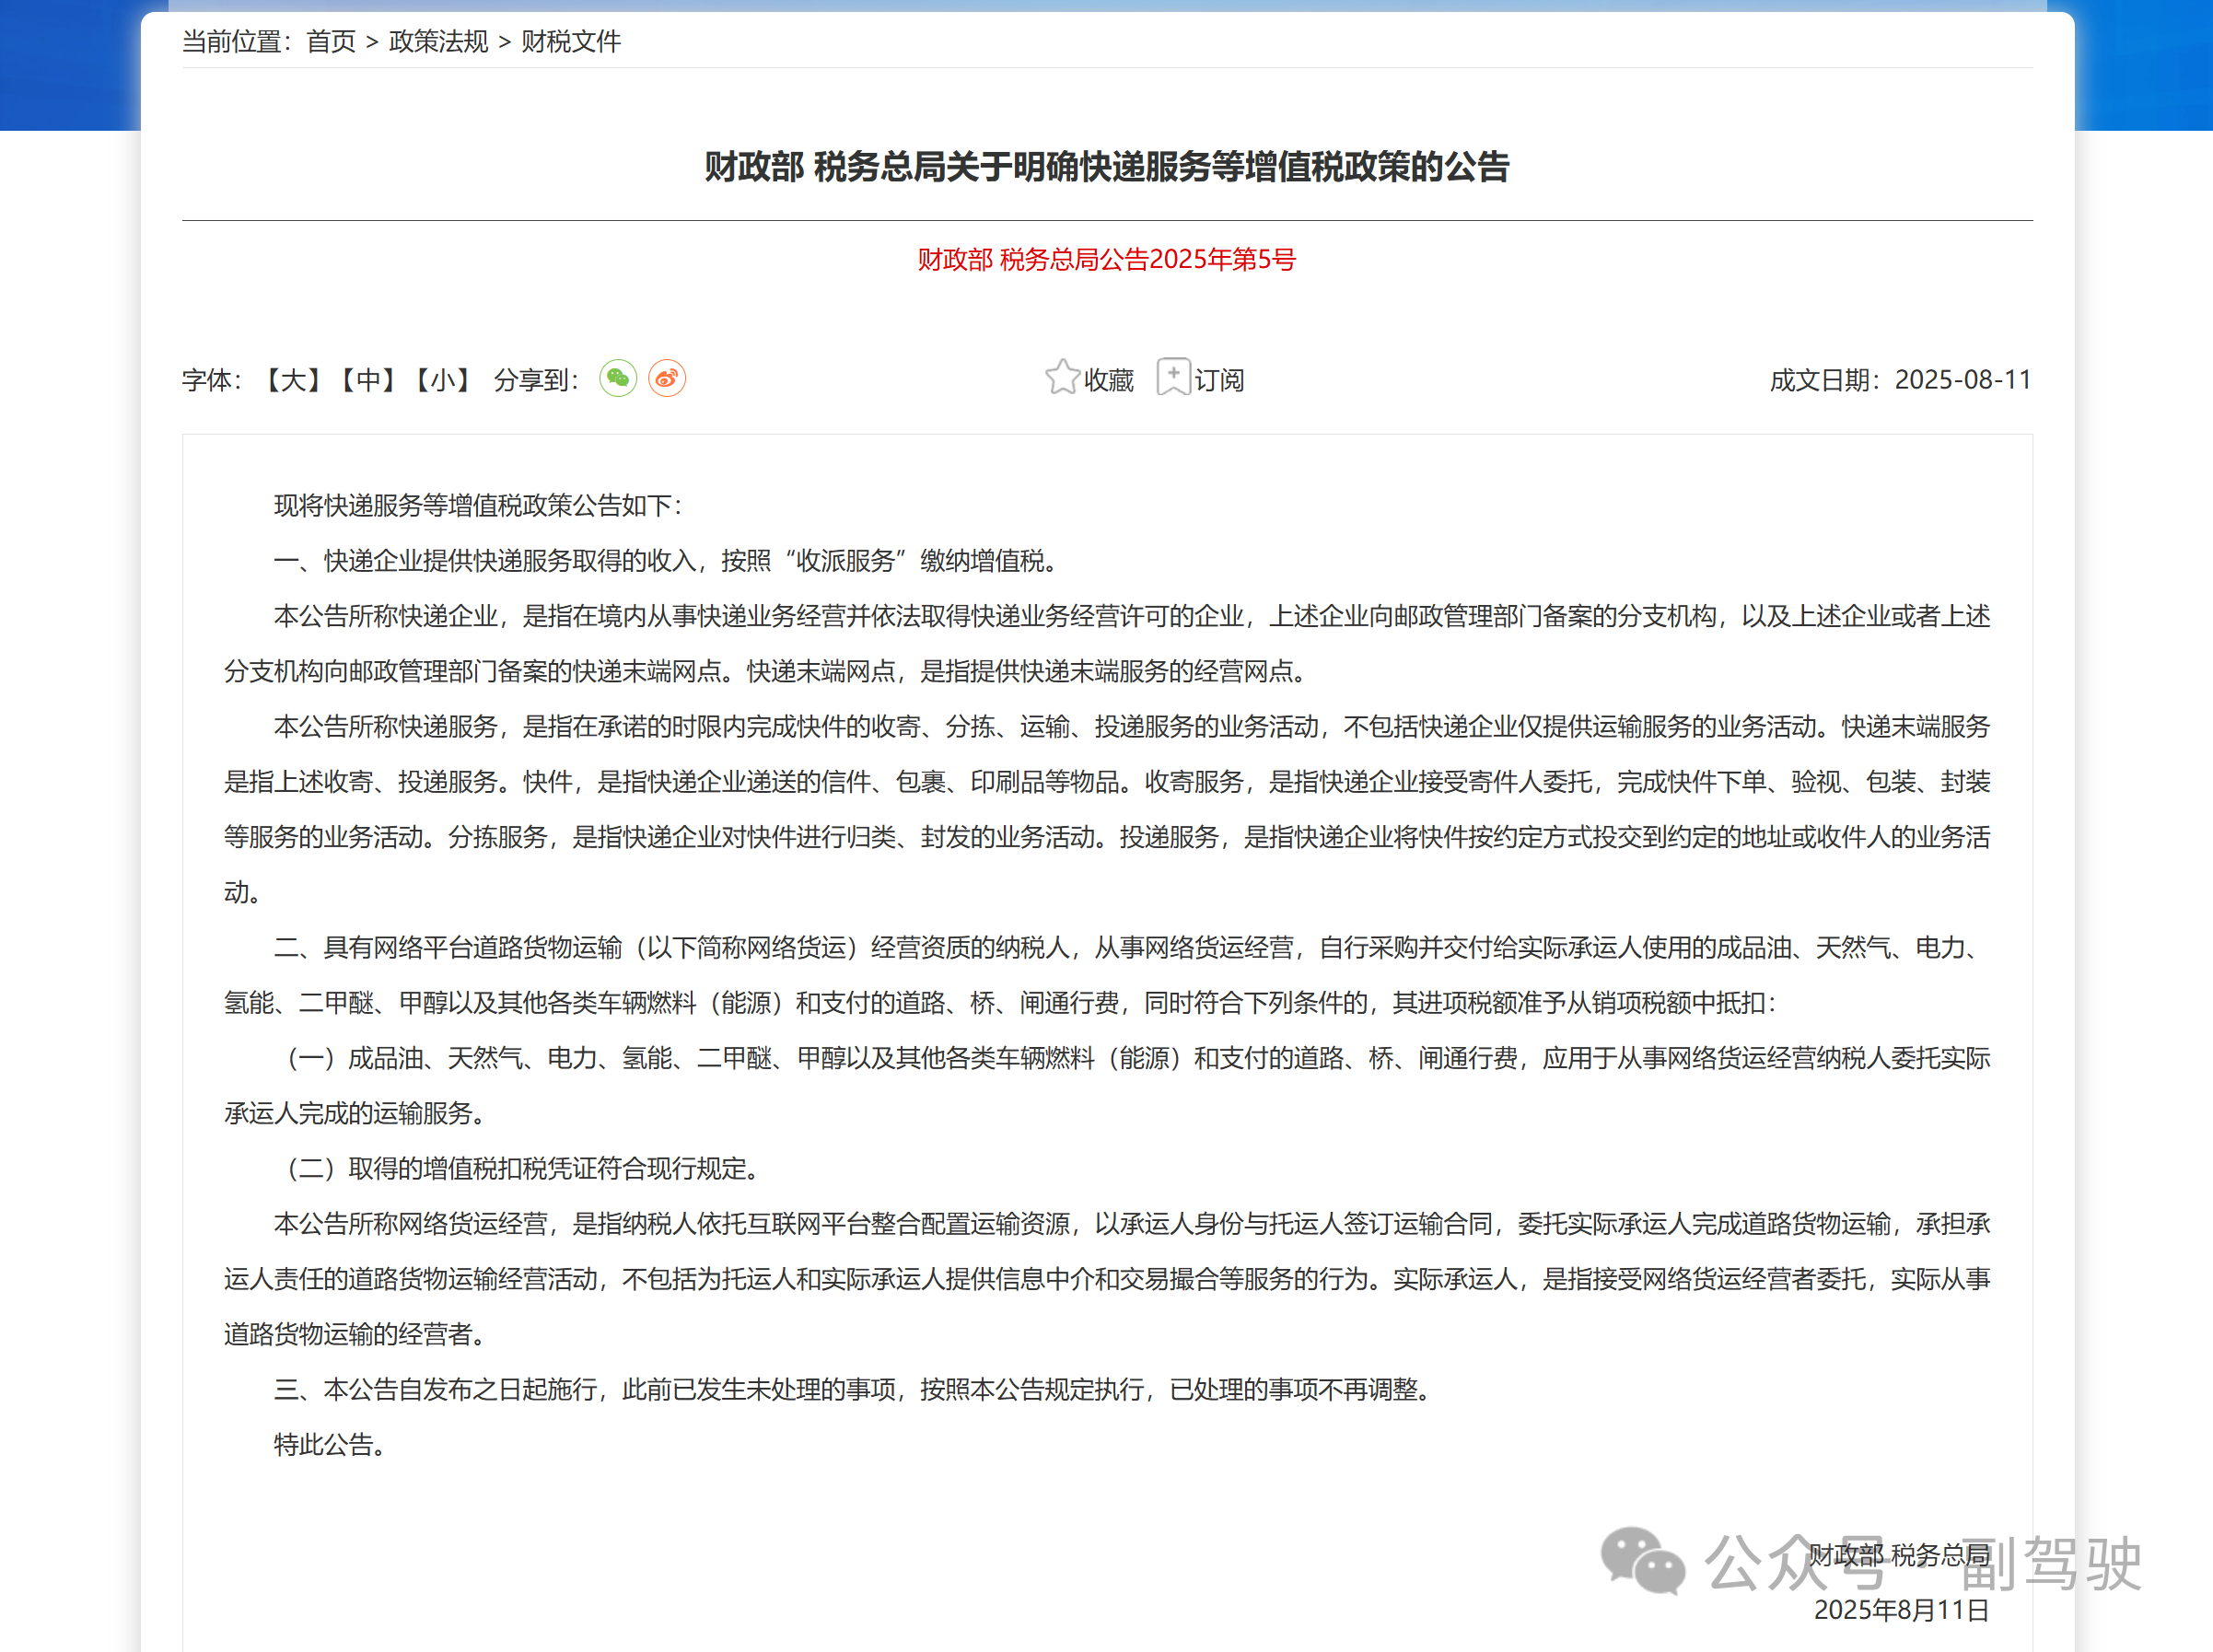The height and width of the screenshot is (1652, 2213).
Task: Click 当前位置 label in breadcrumb
Action: pos(238,42)
